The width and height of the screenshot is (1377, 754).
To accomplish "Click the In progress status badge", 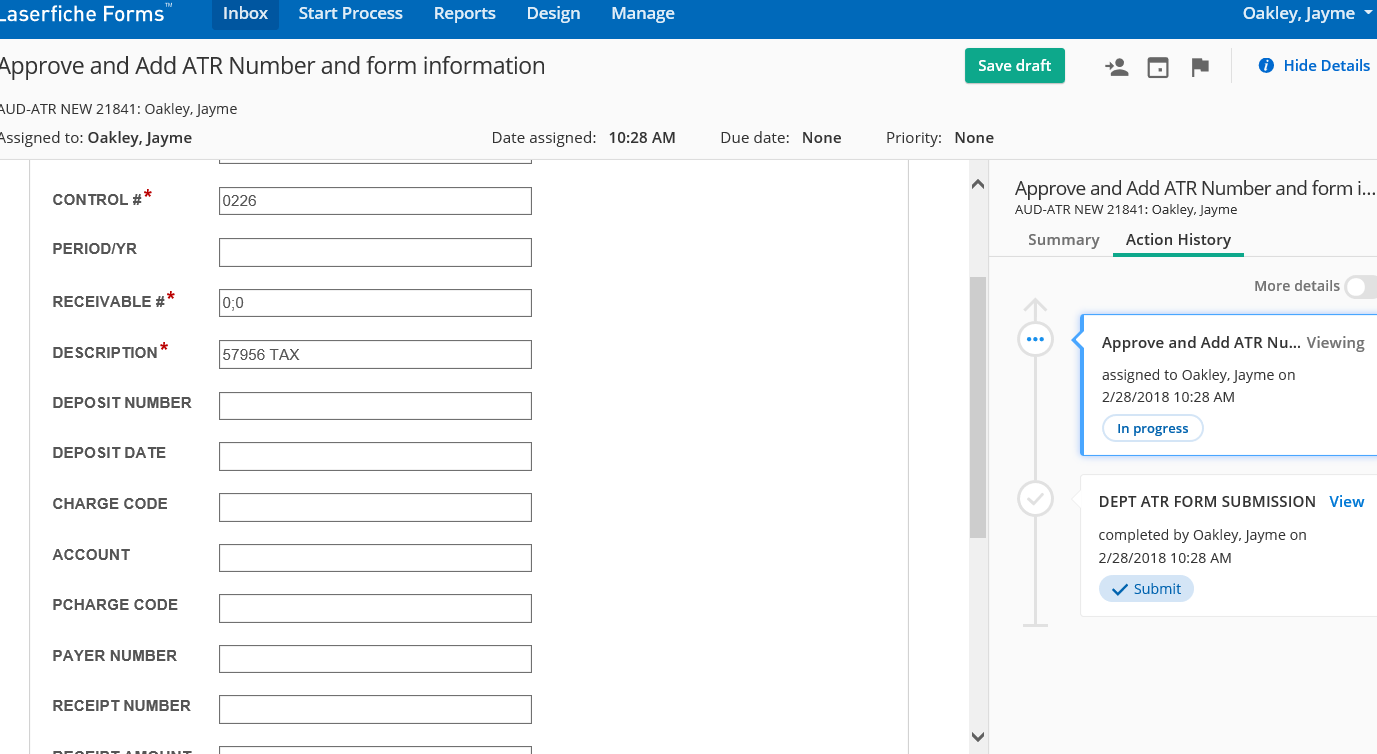I will click(x=1152, y=429).
